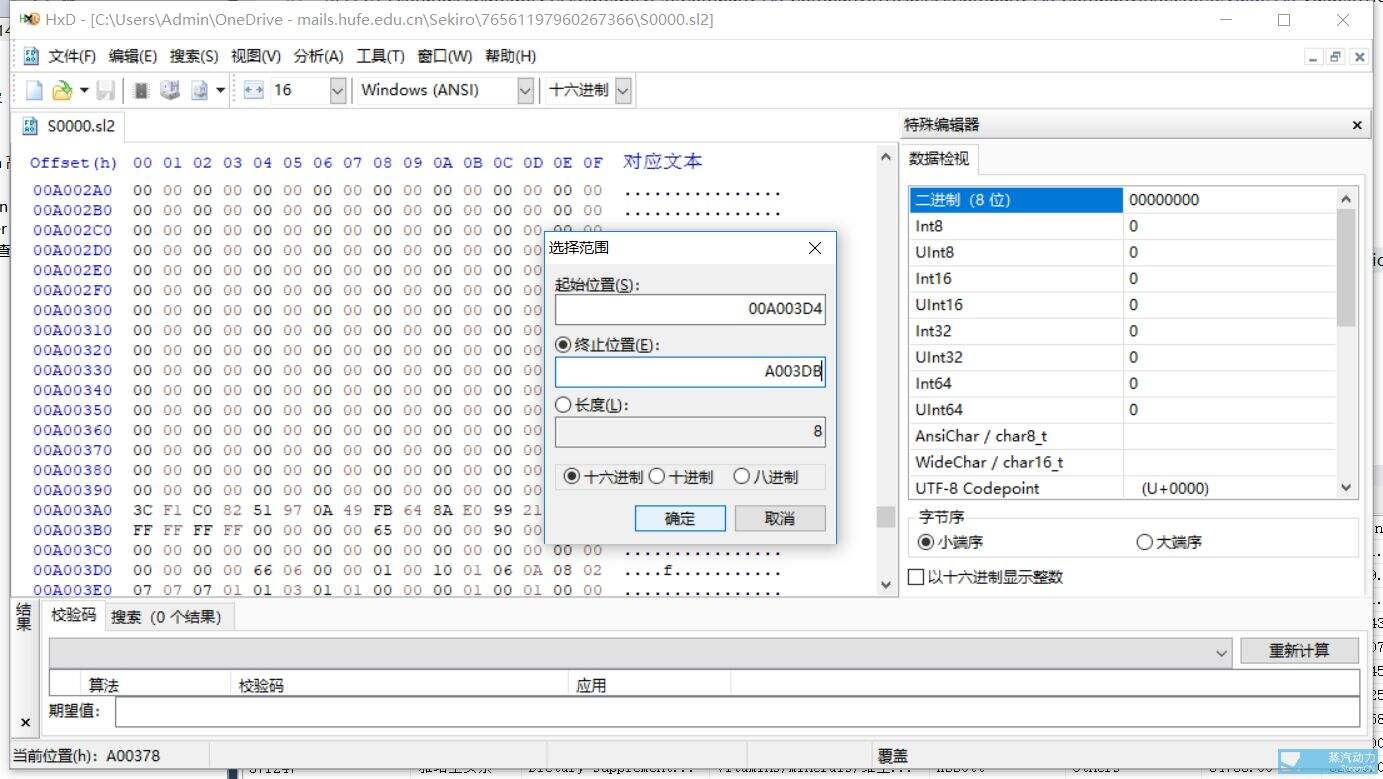The width and height of the screenshot is (1383, 779).
Task: Click the 起始位置 input field
Action: [x=690, y=309]
